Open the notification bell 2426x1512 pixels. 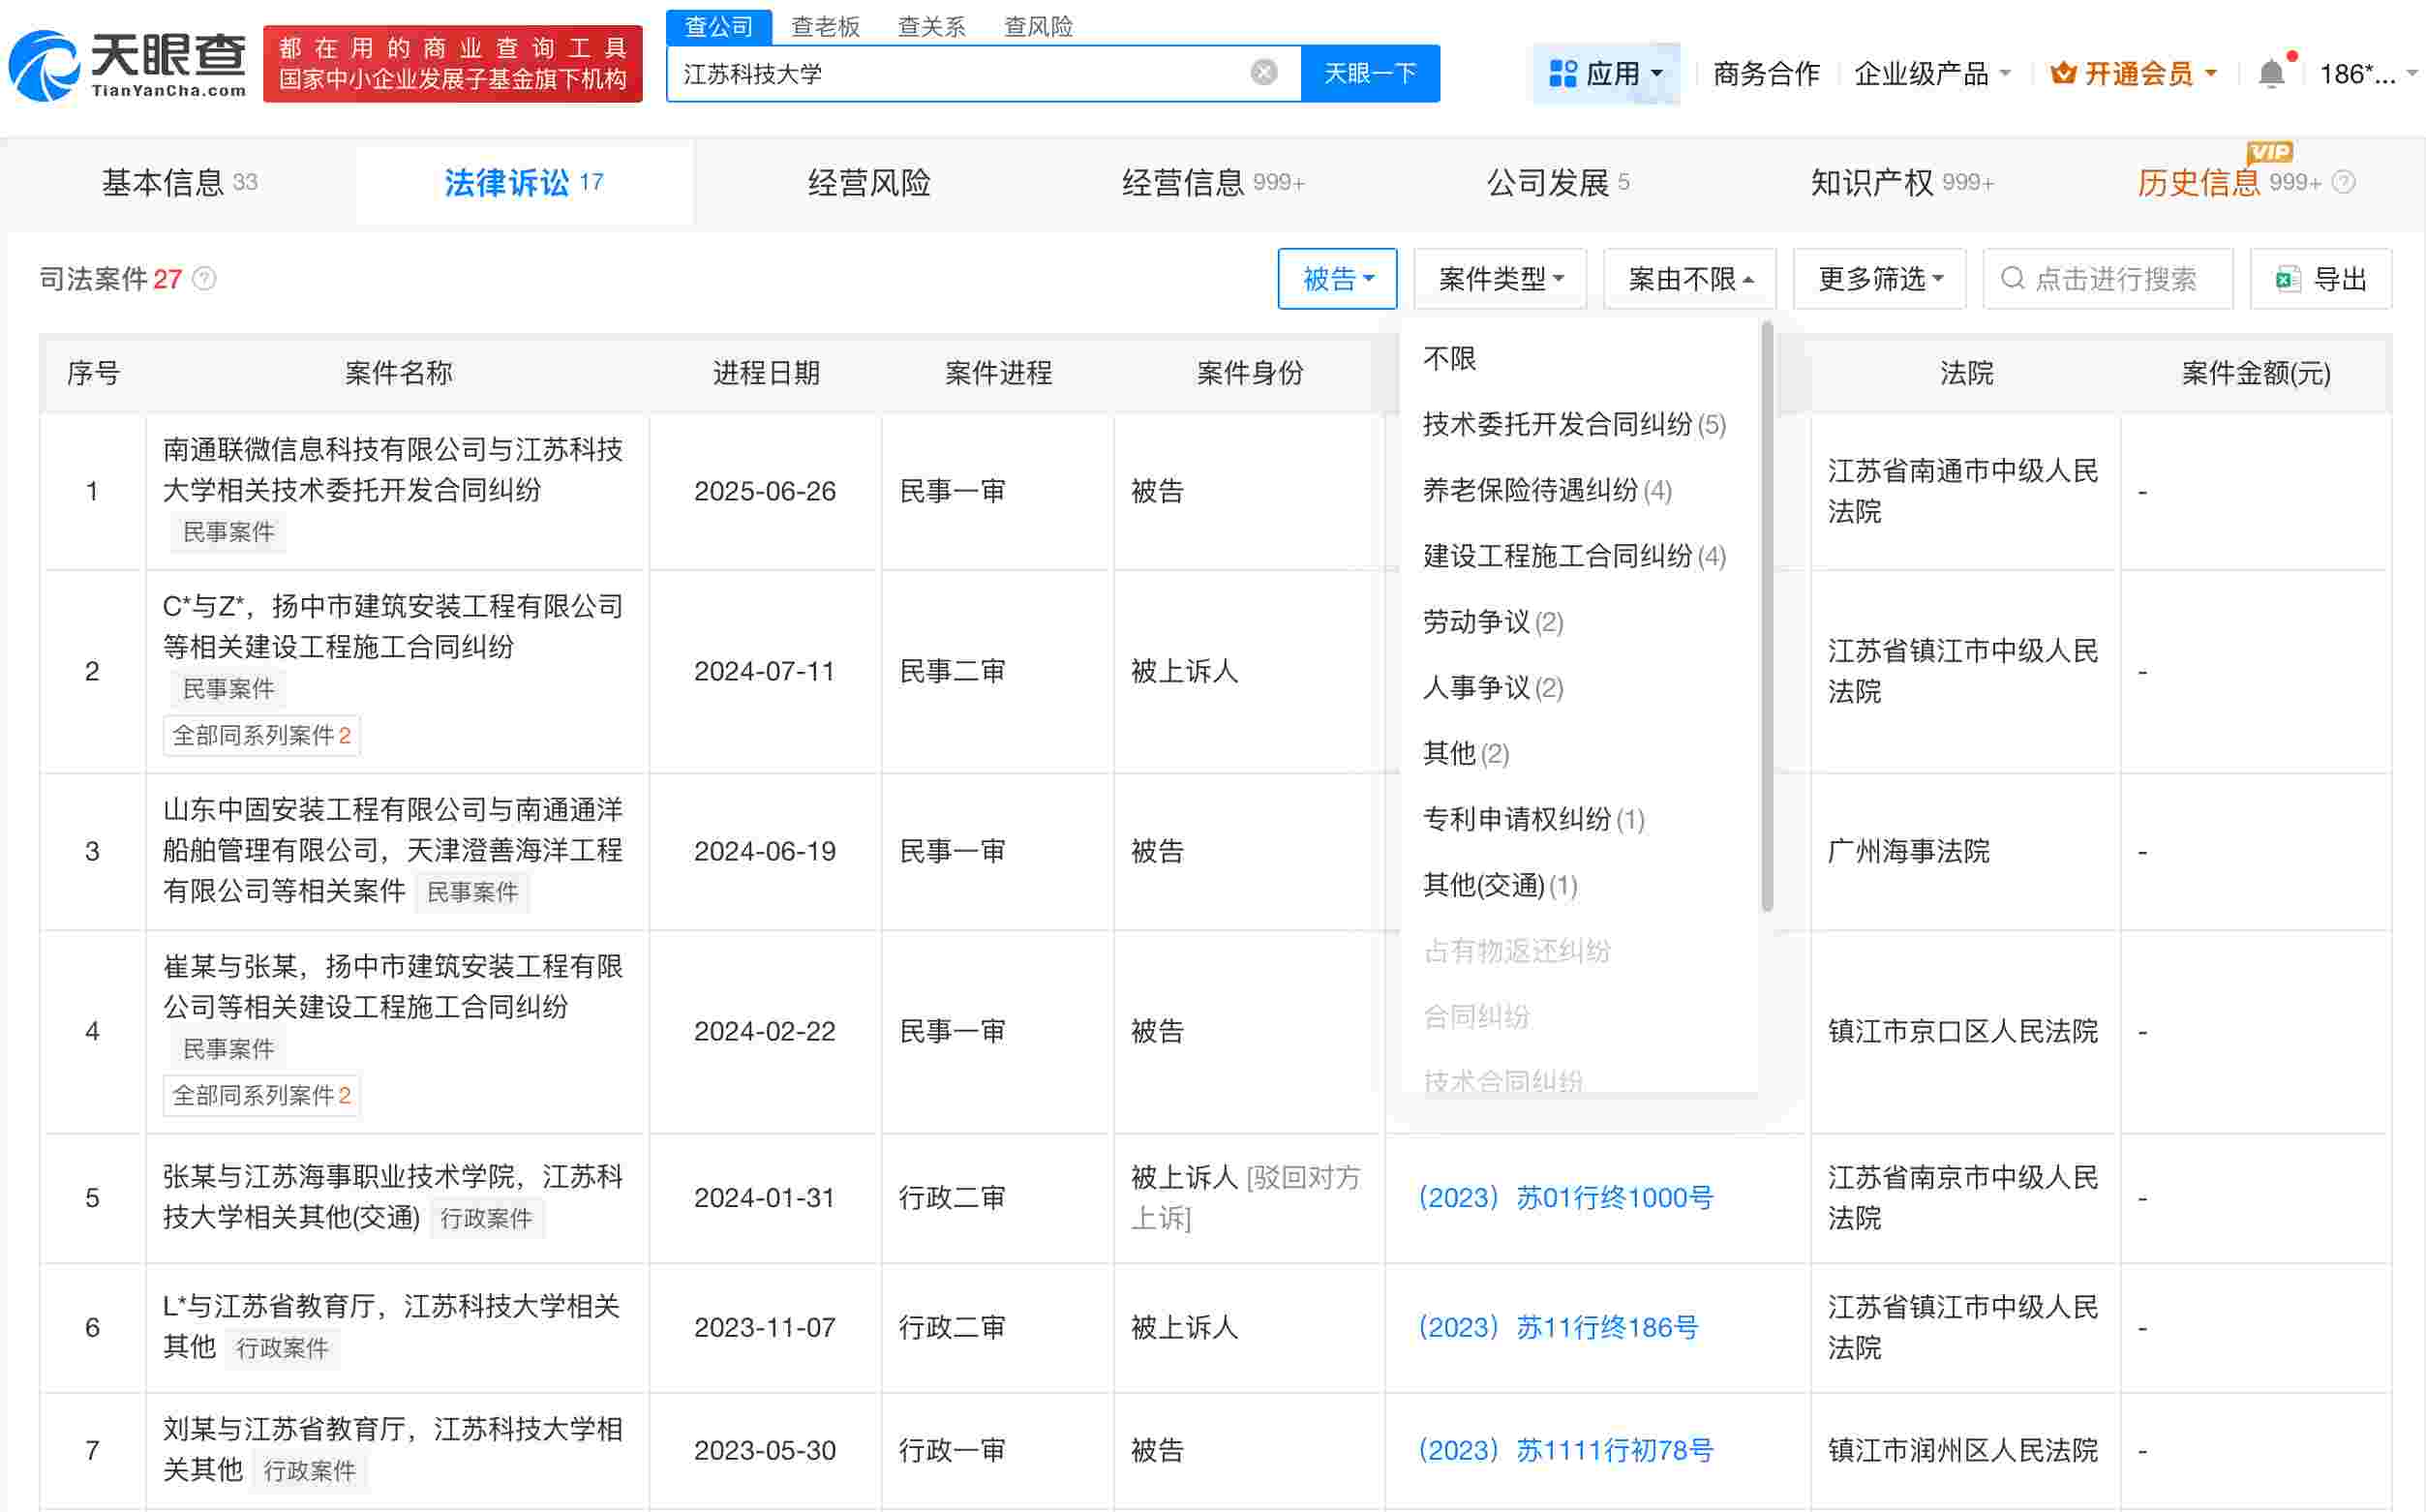coord(2270,72)
